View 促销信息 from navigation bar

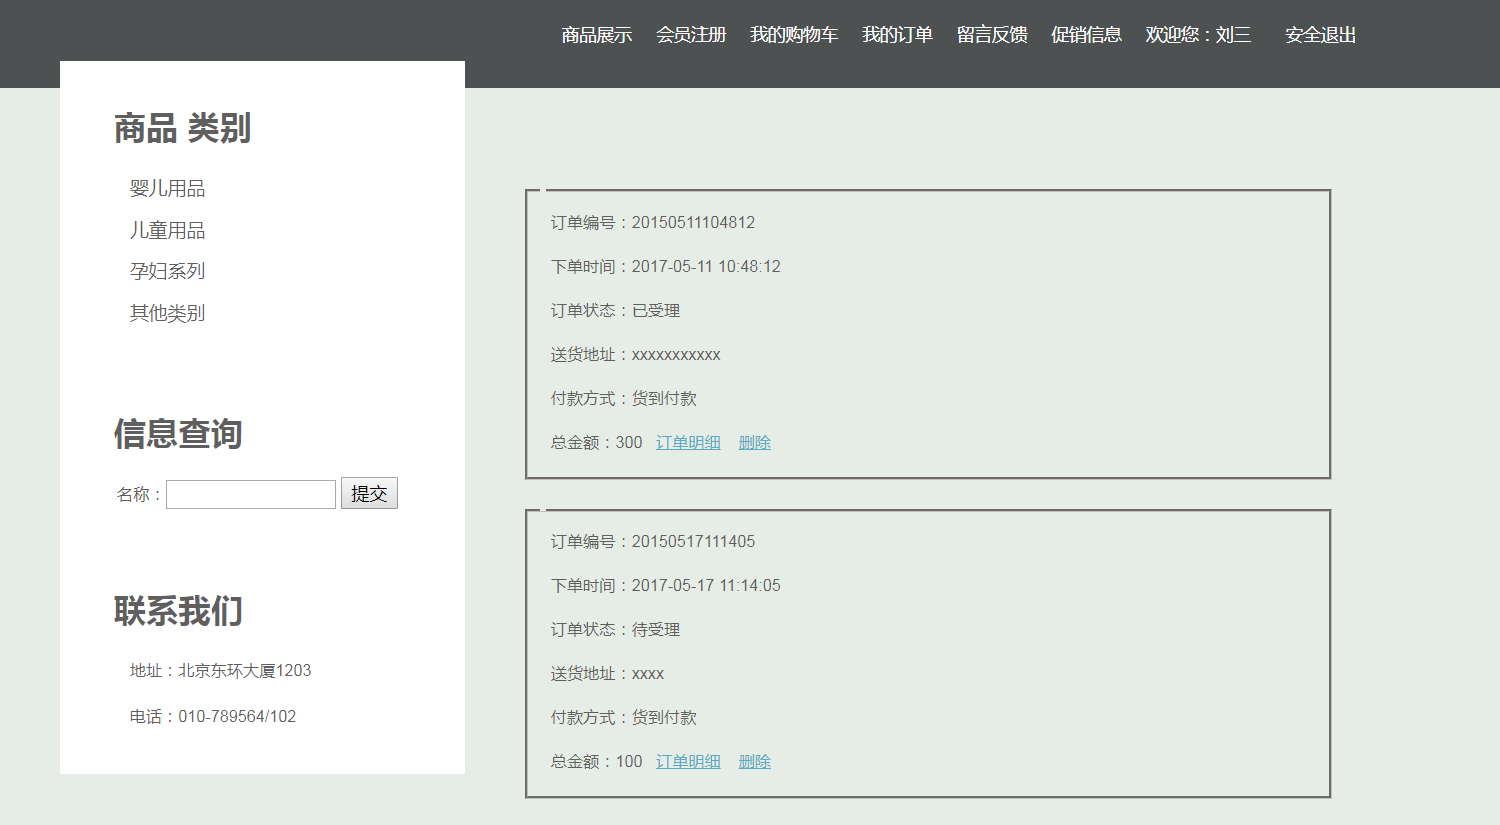[1086, 35]
